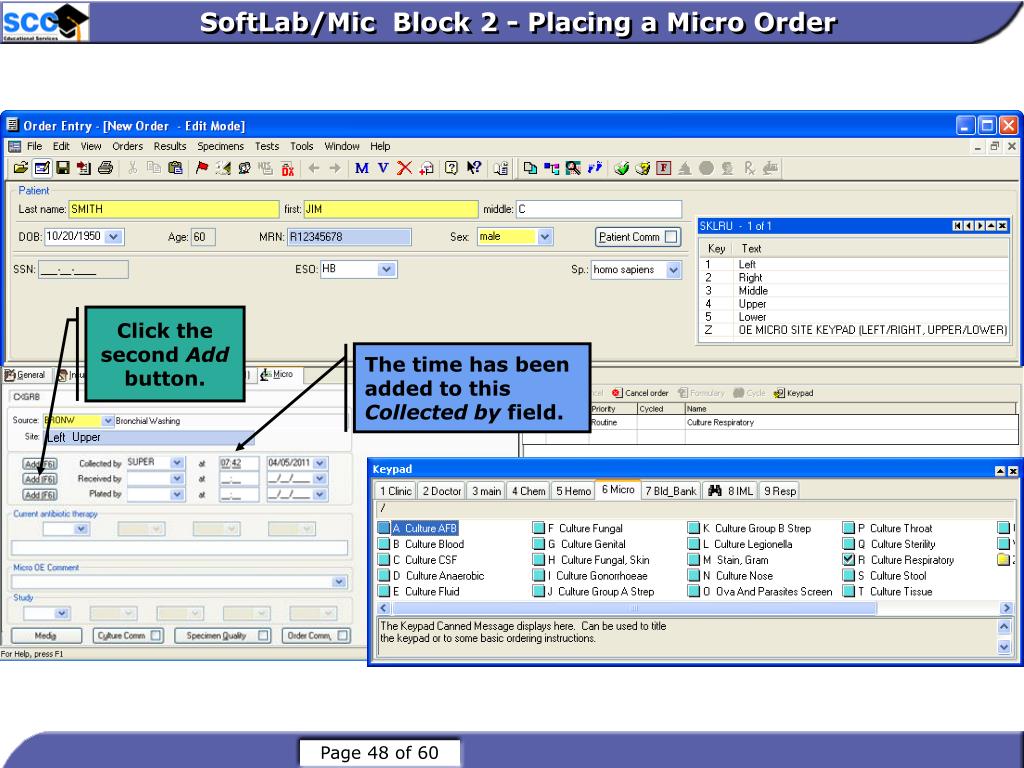Screen dimensions: 1024x768
Task: Click the What's This pointer help icon
Action: pyautogui.click(x=473, y=168)
